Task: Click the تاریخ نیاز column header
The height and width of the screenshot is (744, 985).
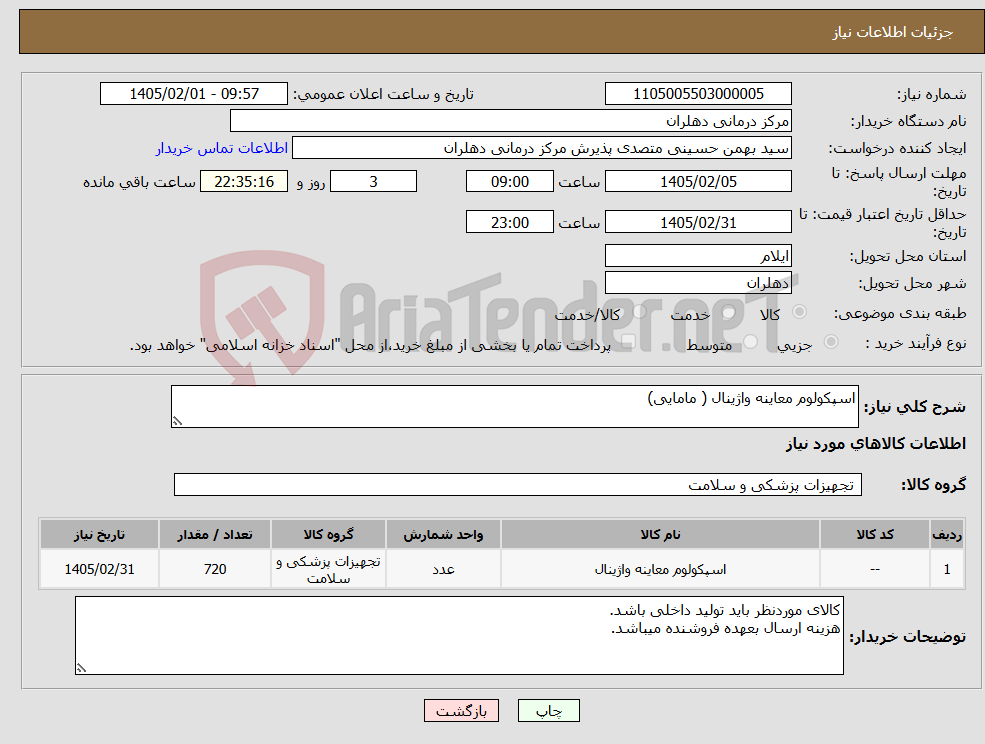Action: [x=99, y=535]
